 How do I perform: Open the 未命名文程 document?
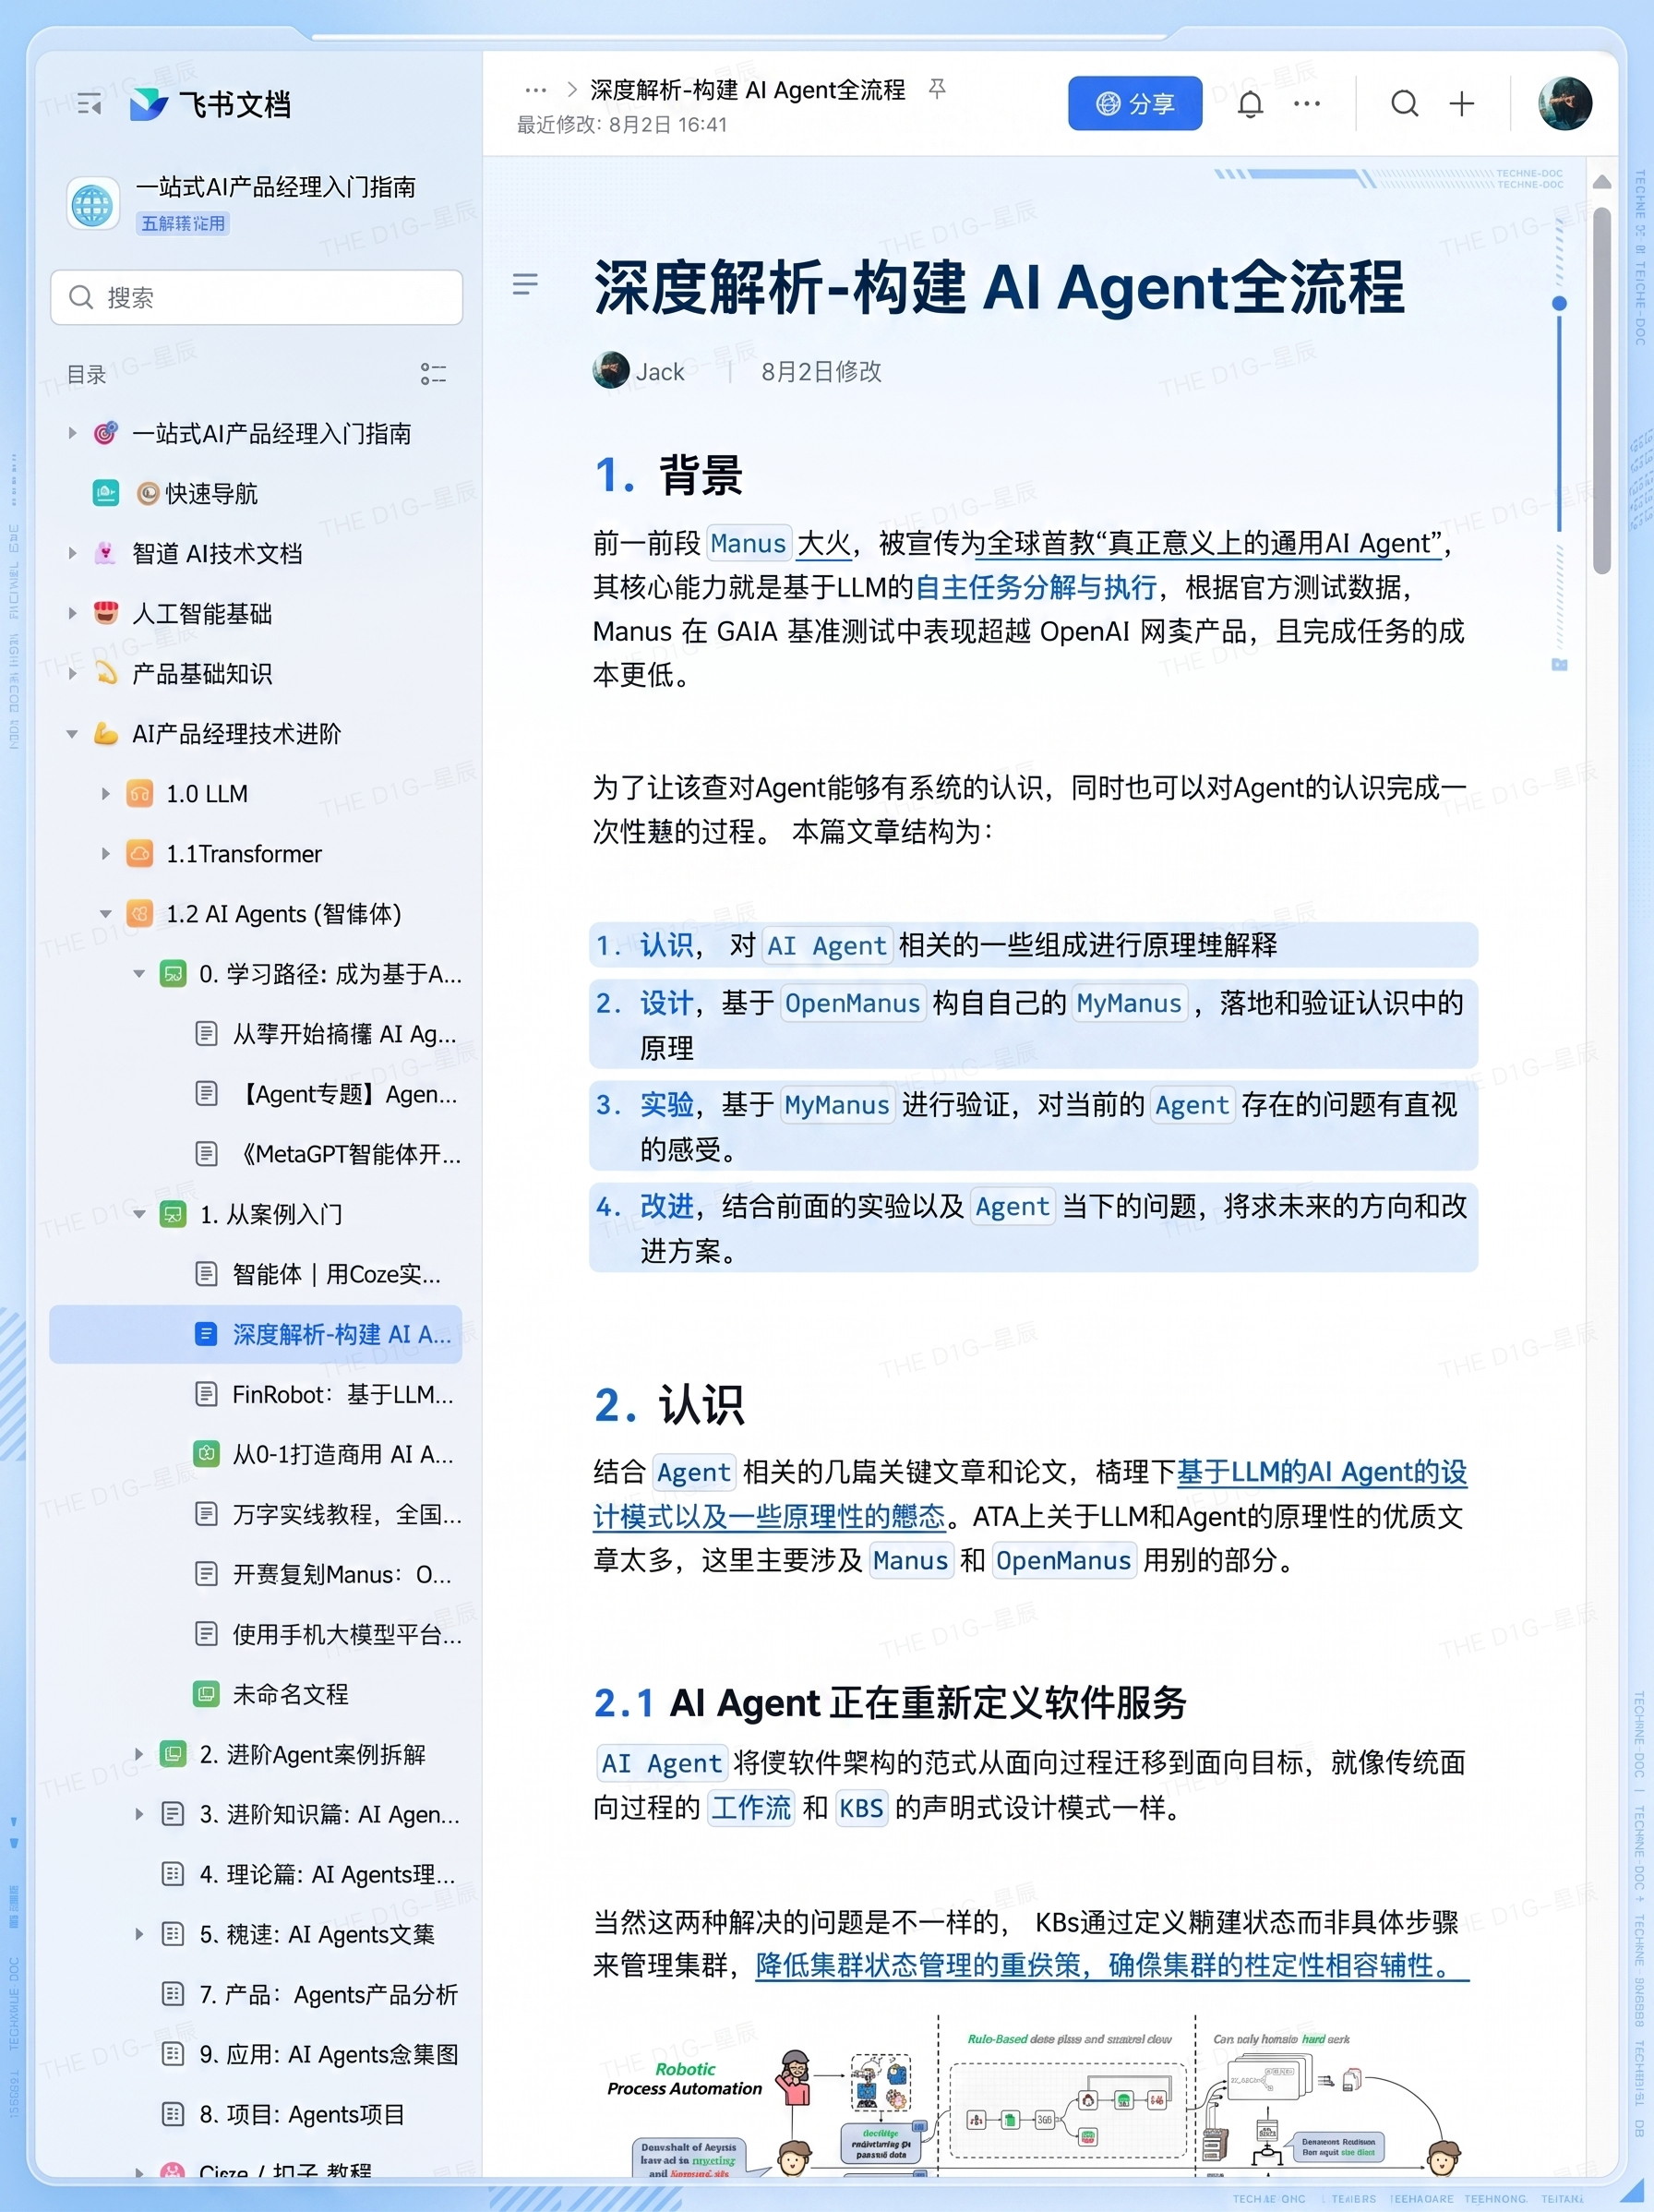(290, 1693)
